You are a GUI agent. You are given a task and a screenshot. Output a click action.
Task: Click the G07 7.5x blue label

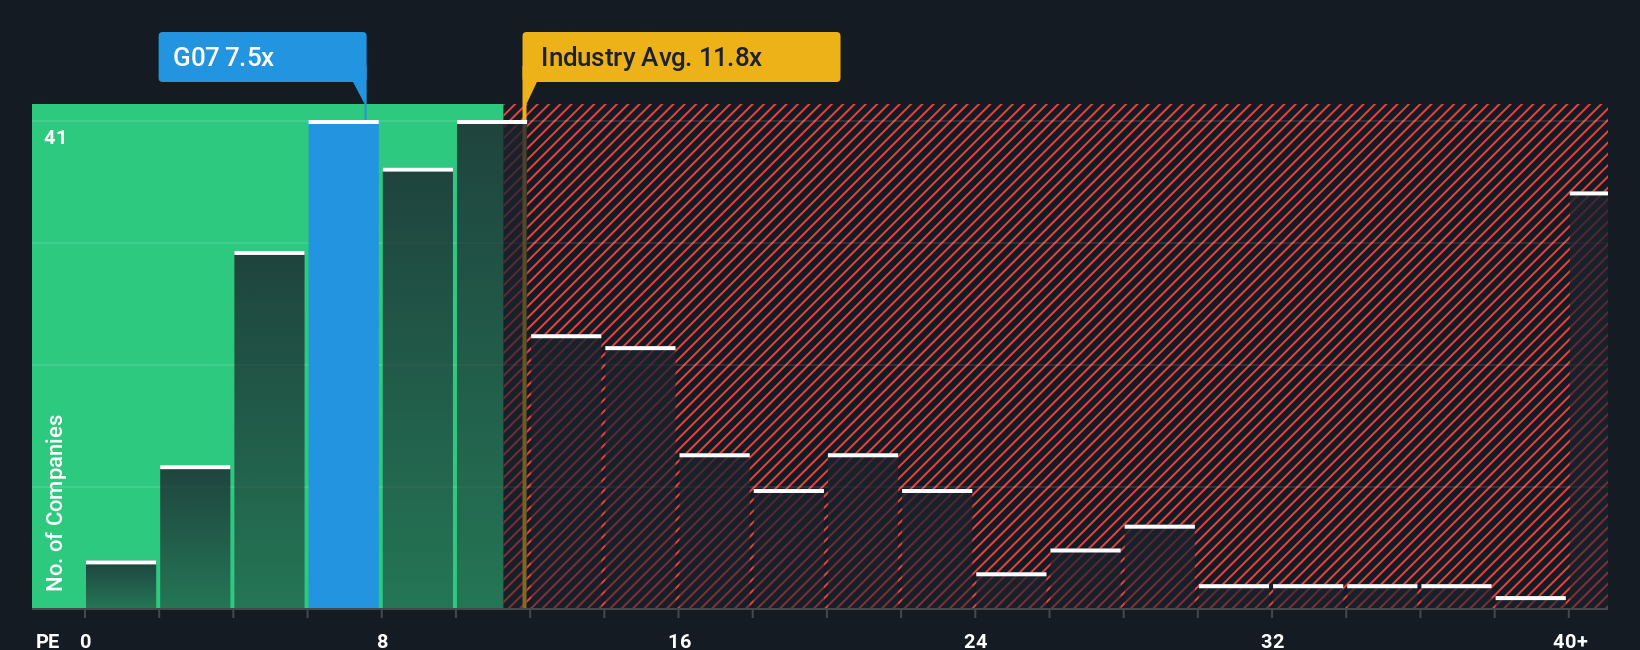[x=262, y=57]
